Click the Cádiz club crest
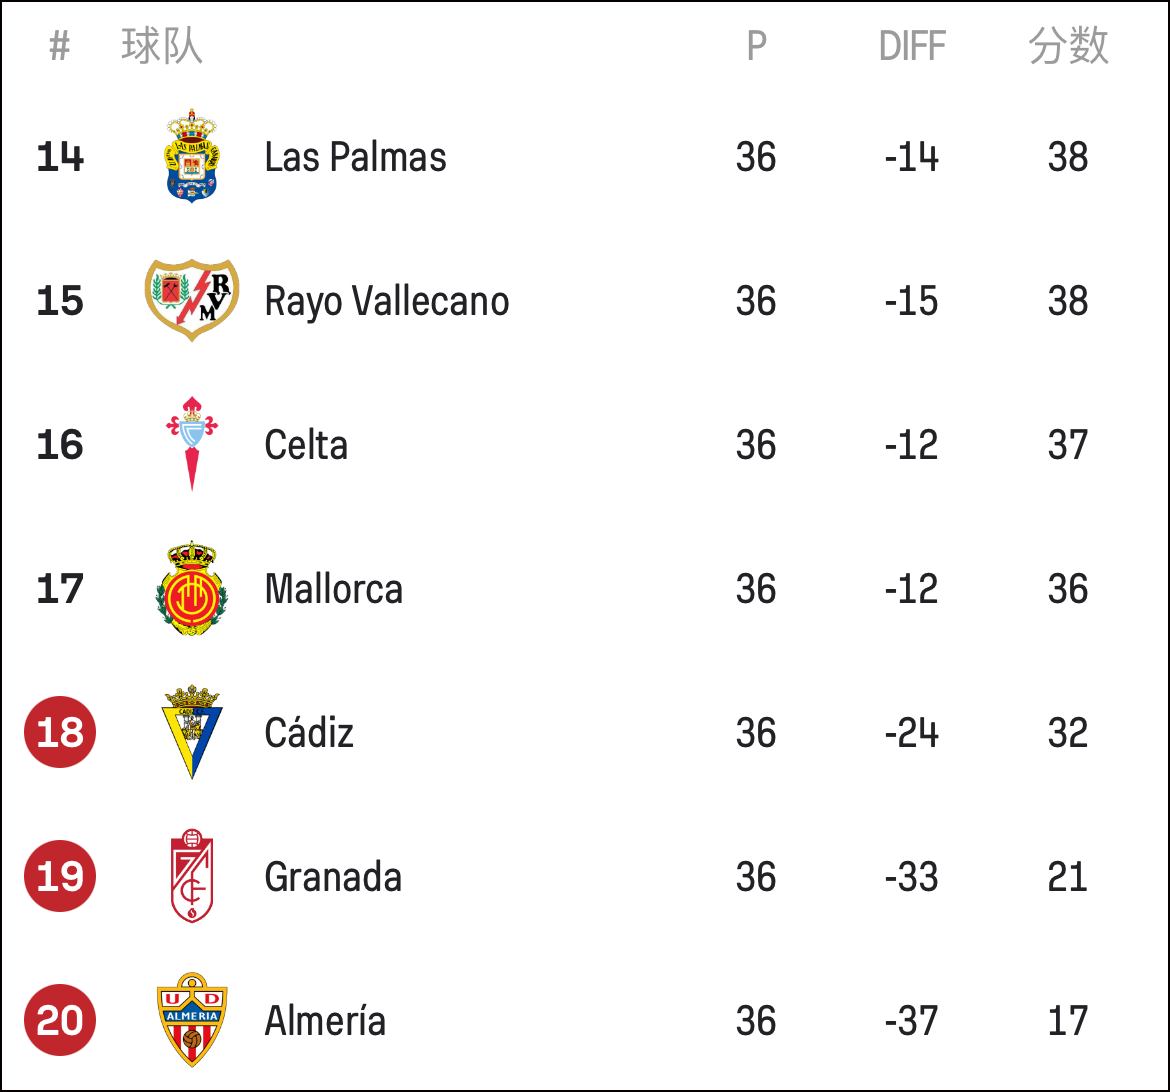 (192, 732)
